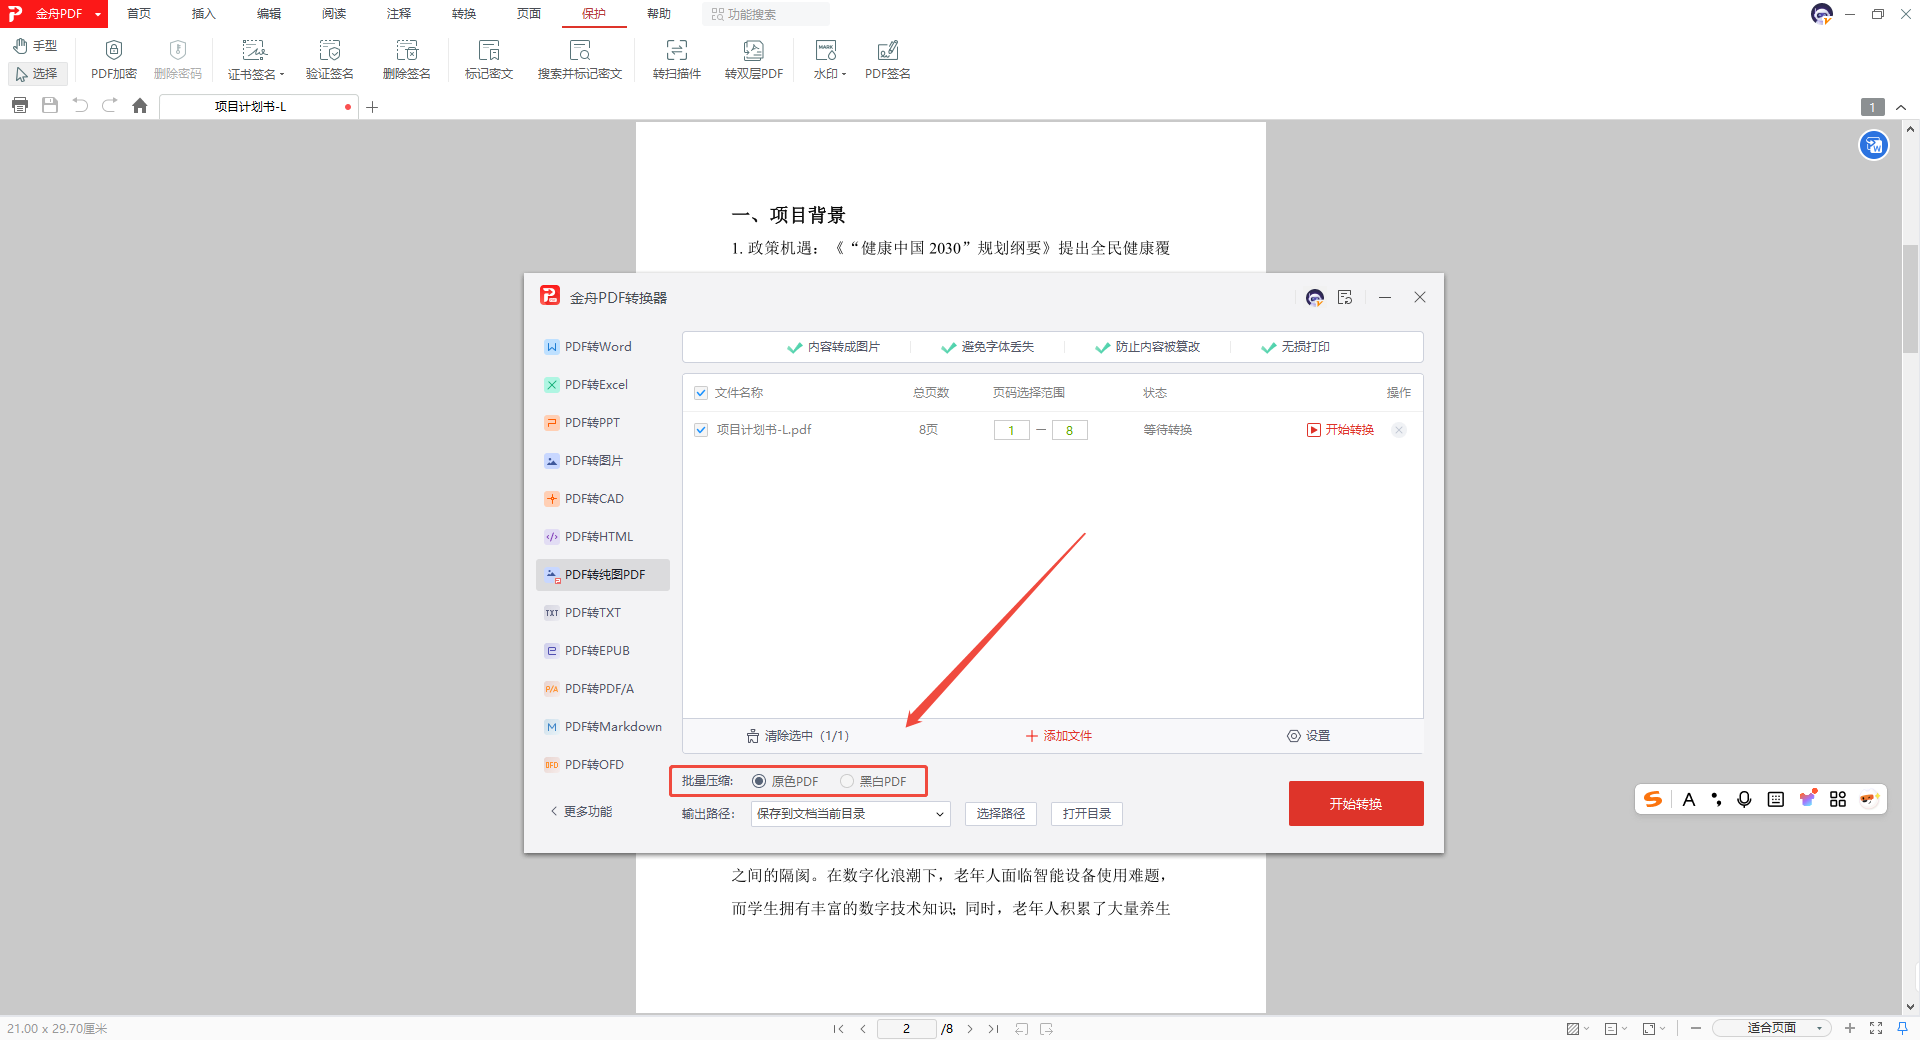1920x1040 pixels.
Task: Open PDF转OFD in converter sidebar
Action: tap(603, 765)
